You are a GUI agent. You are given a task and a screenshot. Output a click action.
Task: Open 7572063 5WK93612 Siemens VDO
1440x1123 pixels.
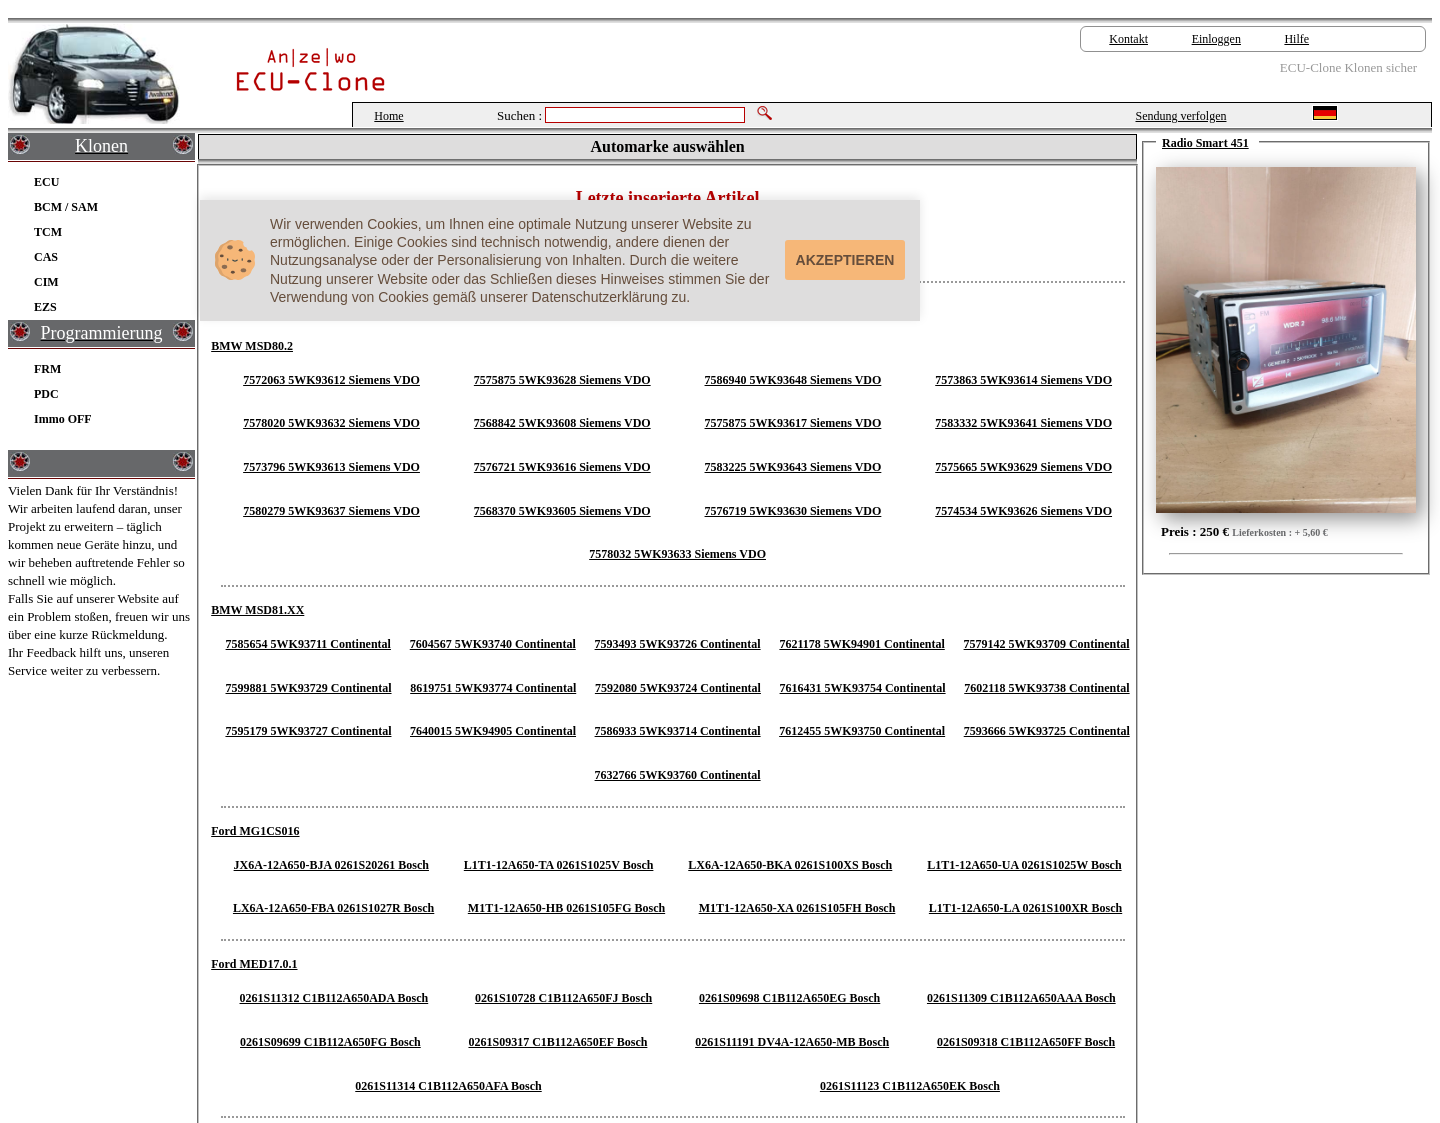[331, 380]
